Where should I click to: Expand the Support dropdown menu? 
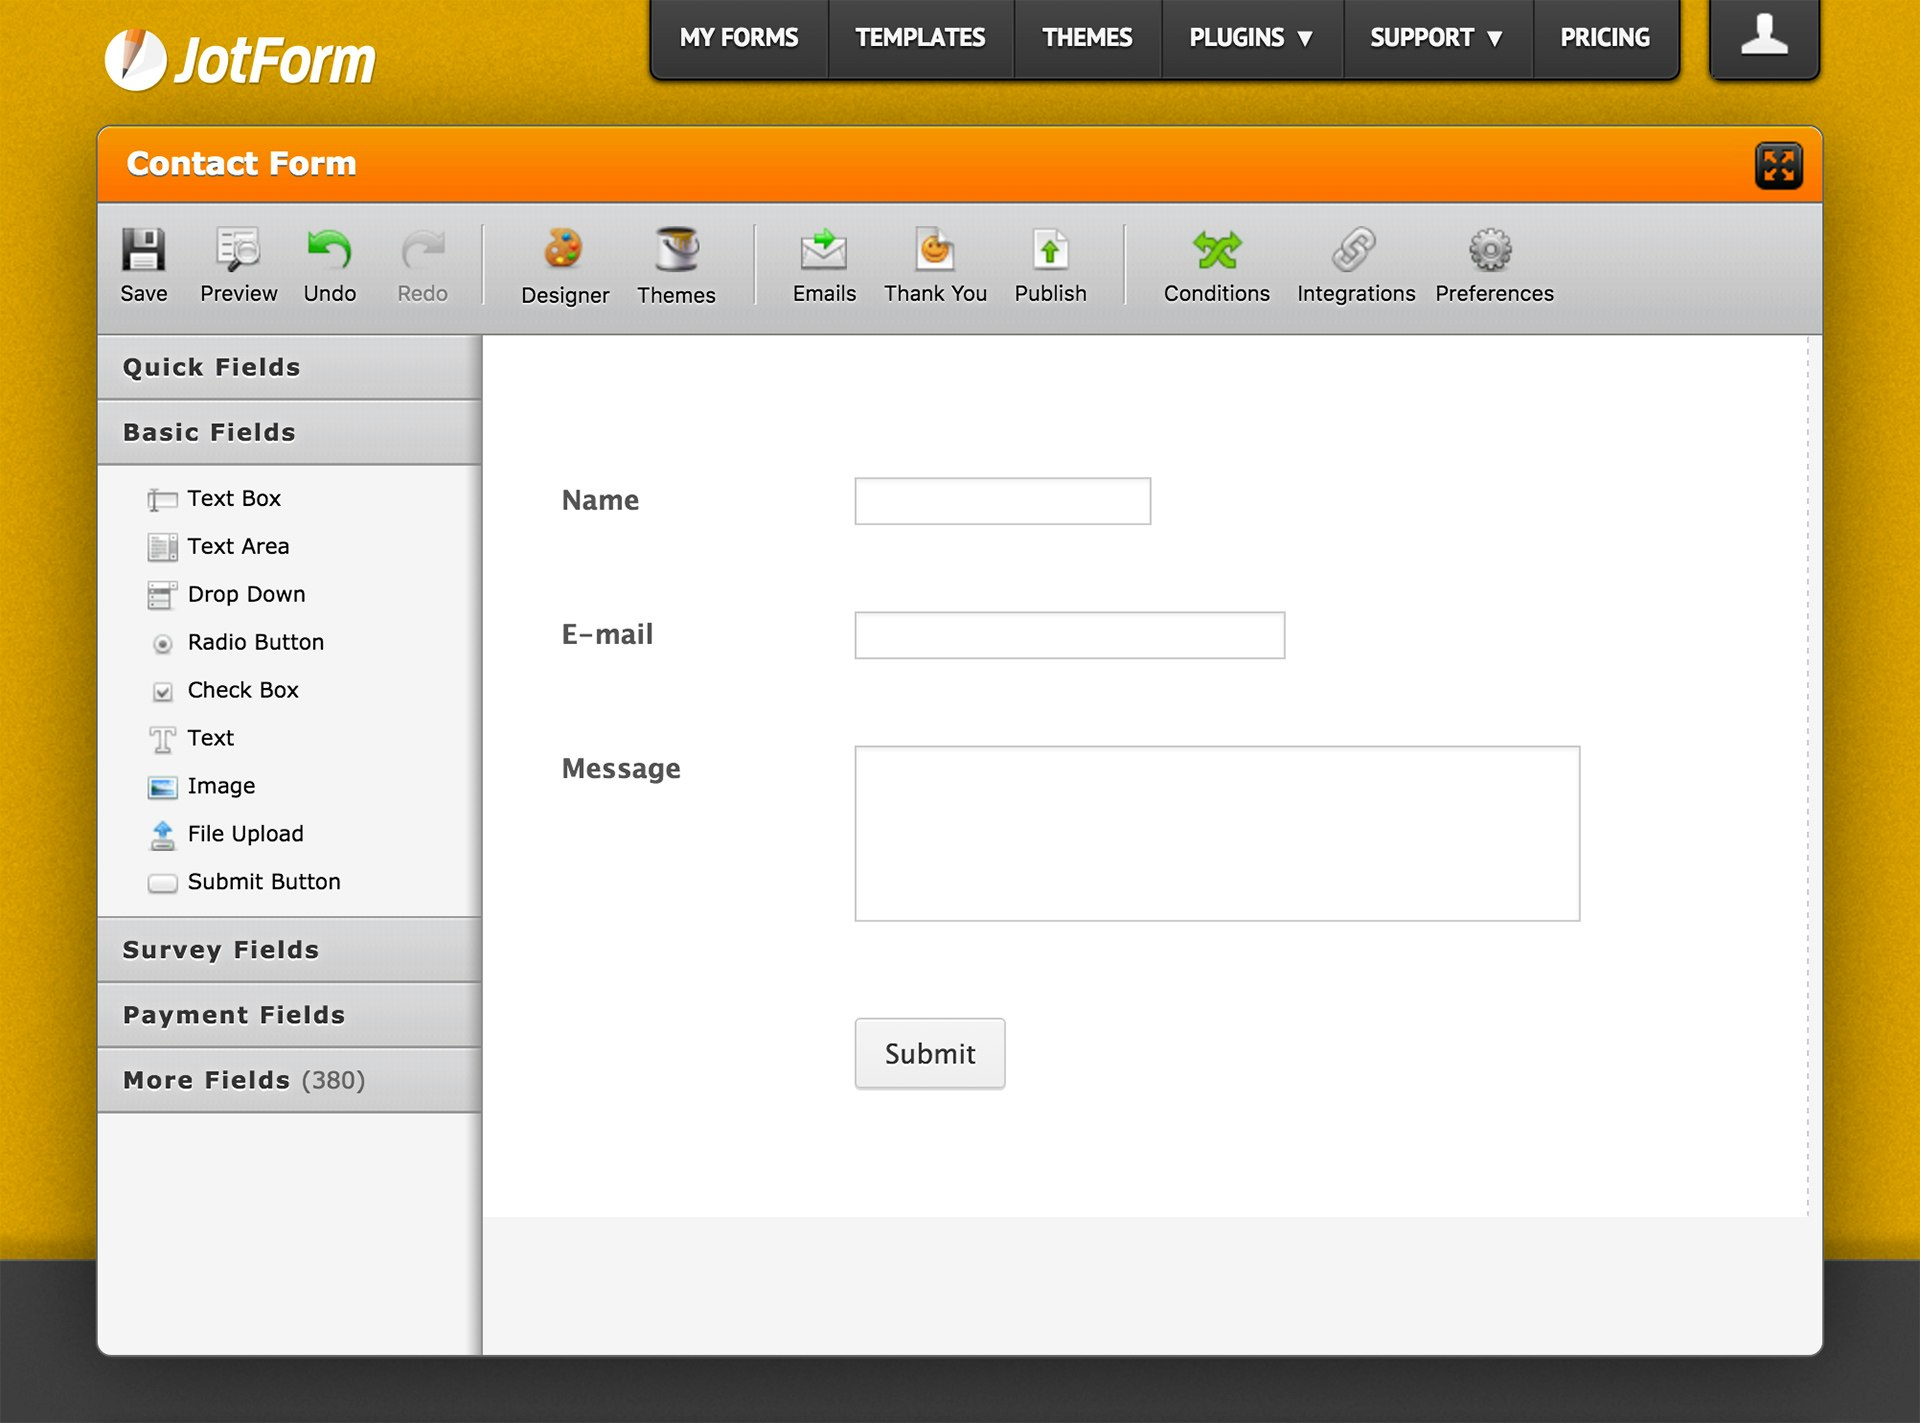click(1436, 38)
